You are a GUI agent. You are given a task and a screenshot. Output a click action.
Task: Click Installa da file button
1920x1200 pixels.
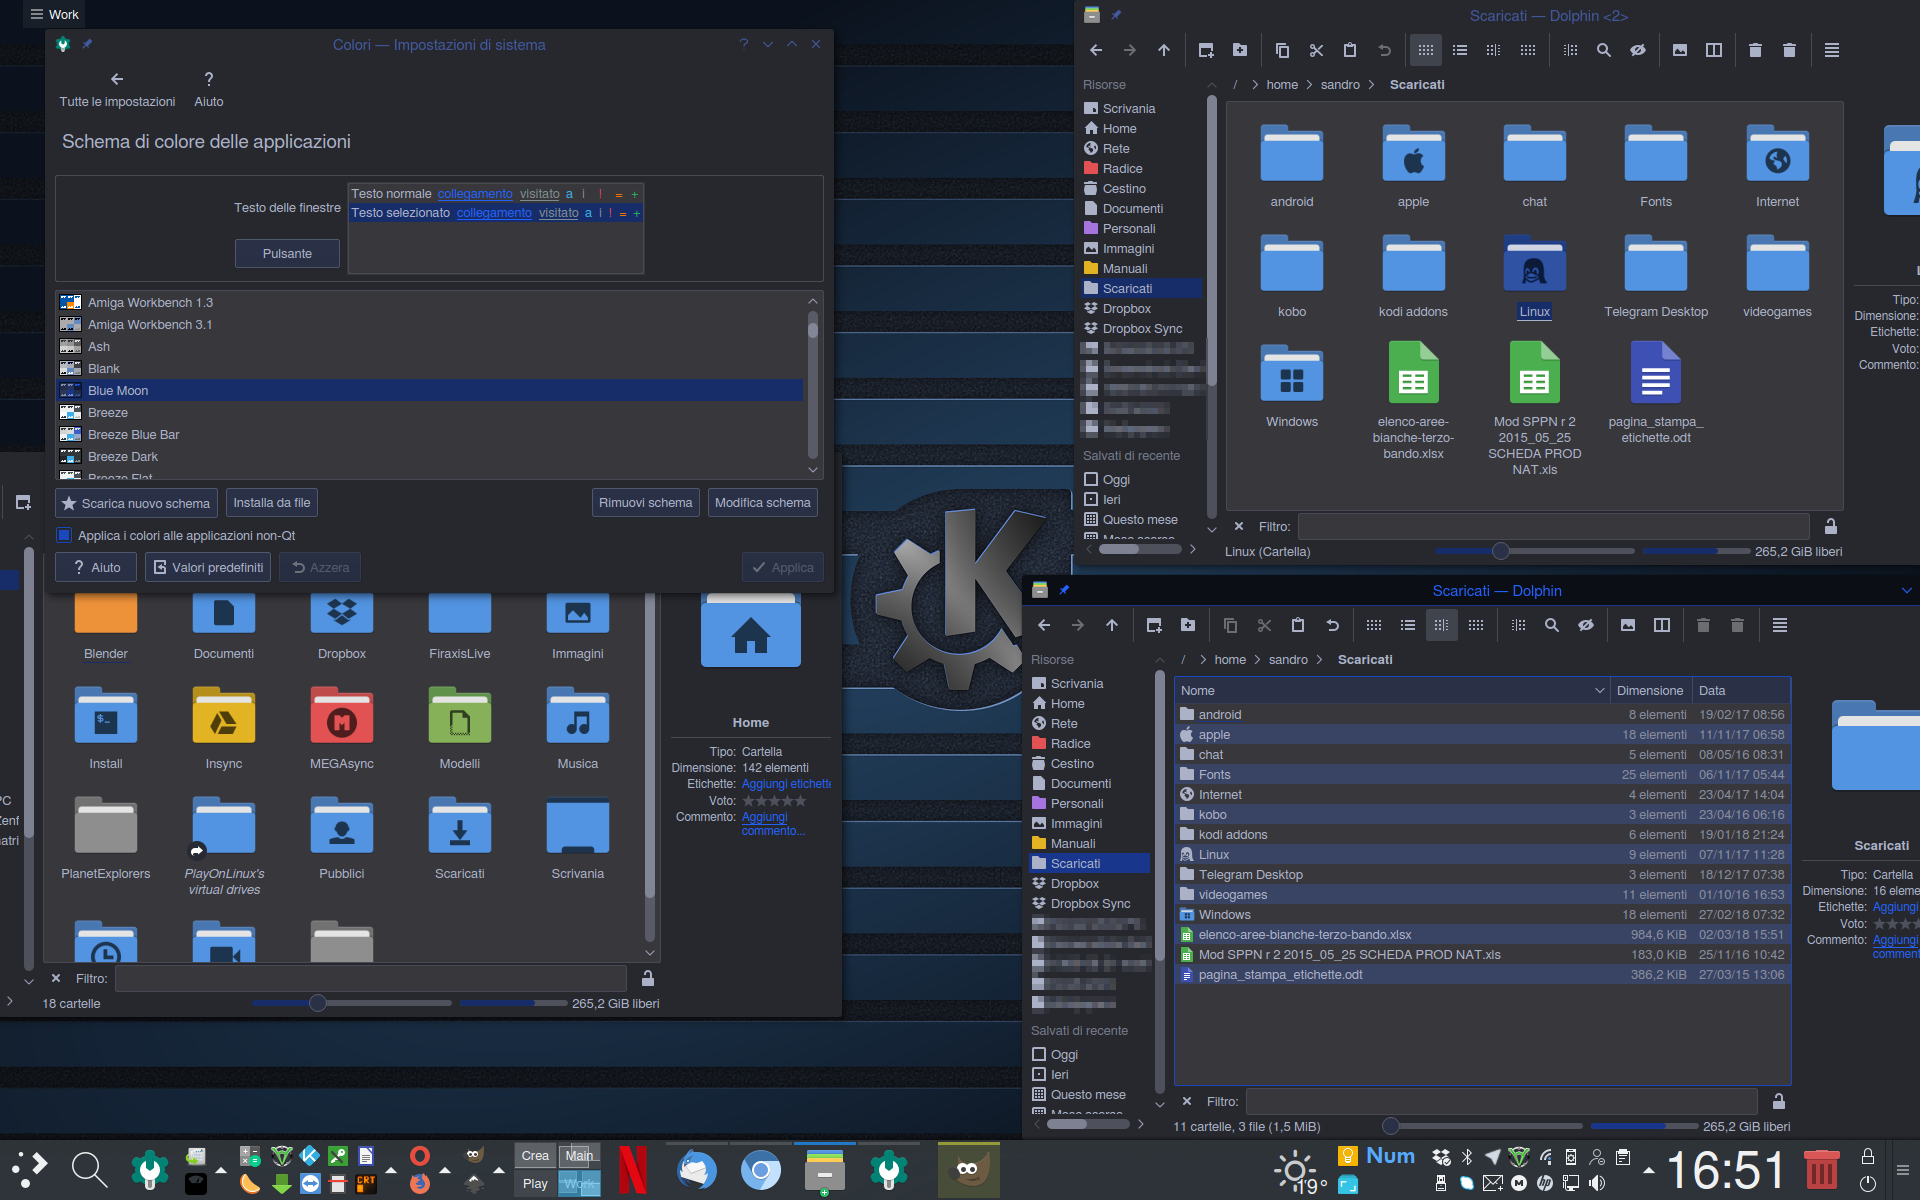pos(272,503)
